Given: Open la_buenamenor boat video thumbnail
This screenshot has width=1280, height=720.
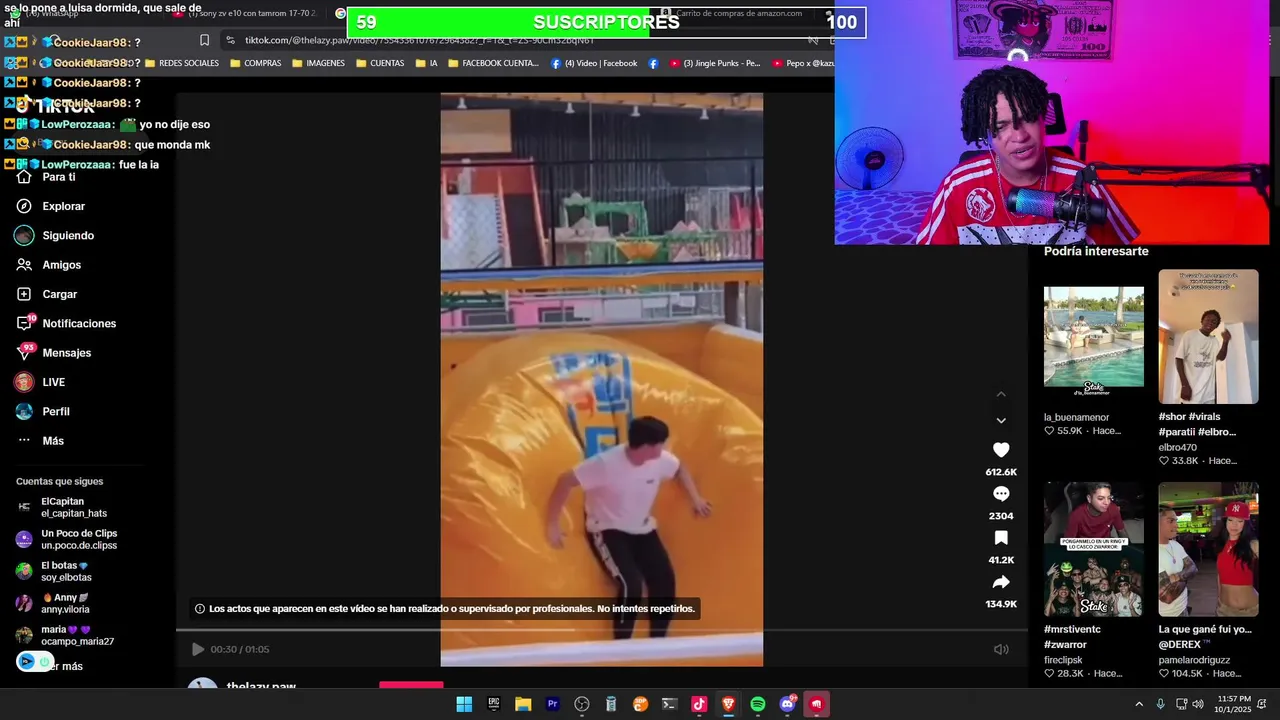Looking at the screenshot, I should pyautogui.click(x=1094, y=337).
